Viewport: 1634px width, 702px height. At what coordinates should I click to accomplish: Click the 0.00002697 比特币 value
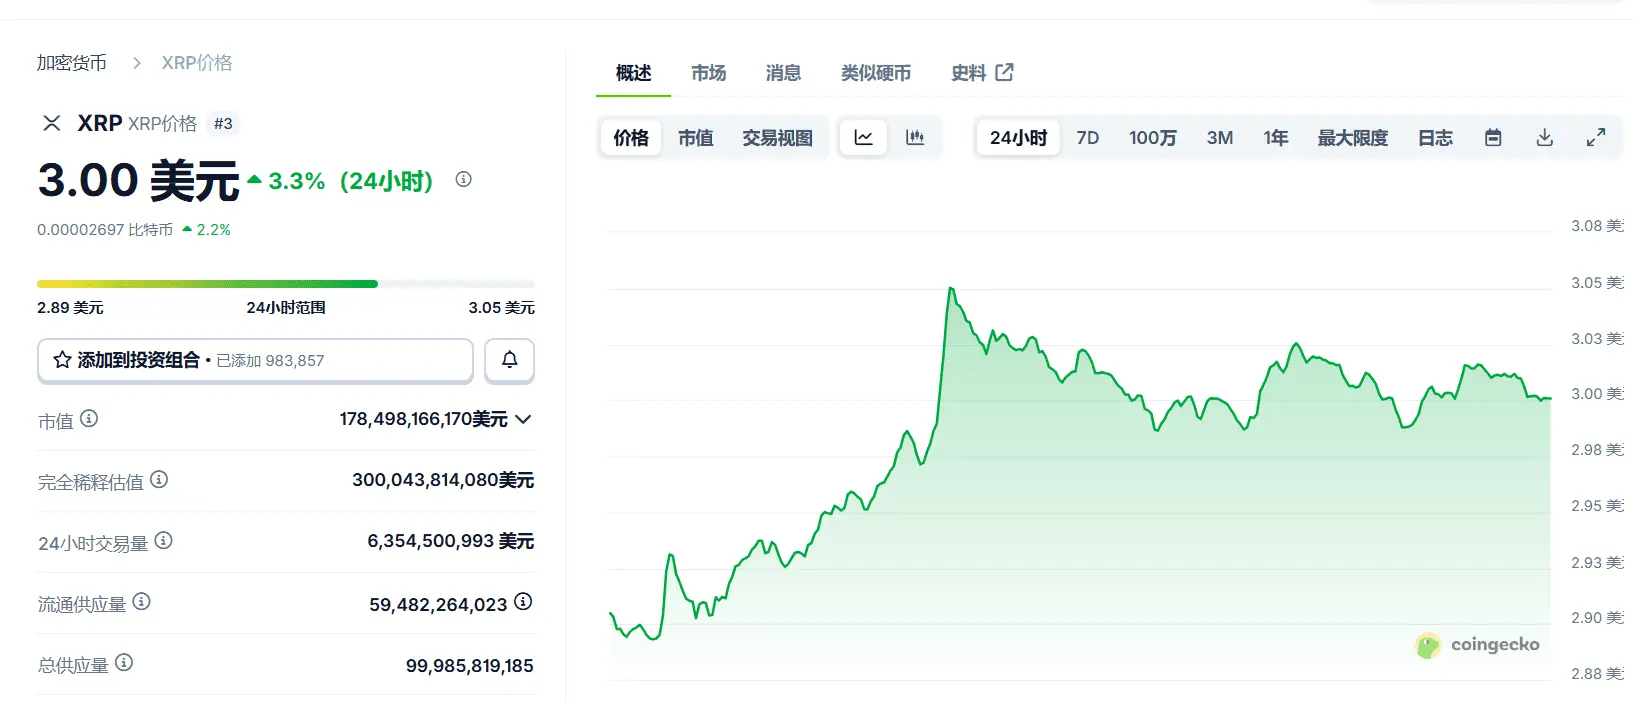coord(105,230)
